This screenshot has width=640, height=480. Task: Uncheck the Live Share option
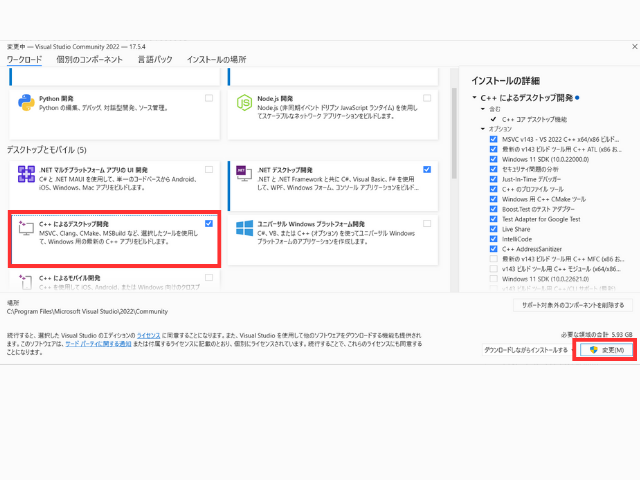click(x=493, y=229)
